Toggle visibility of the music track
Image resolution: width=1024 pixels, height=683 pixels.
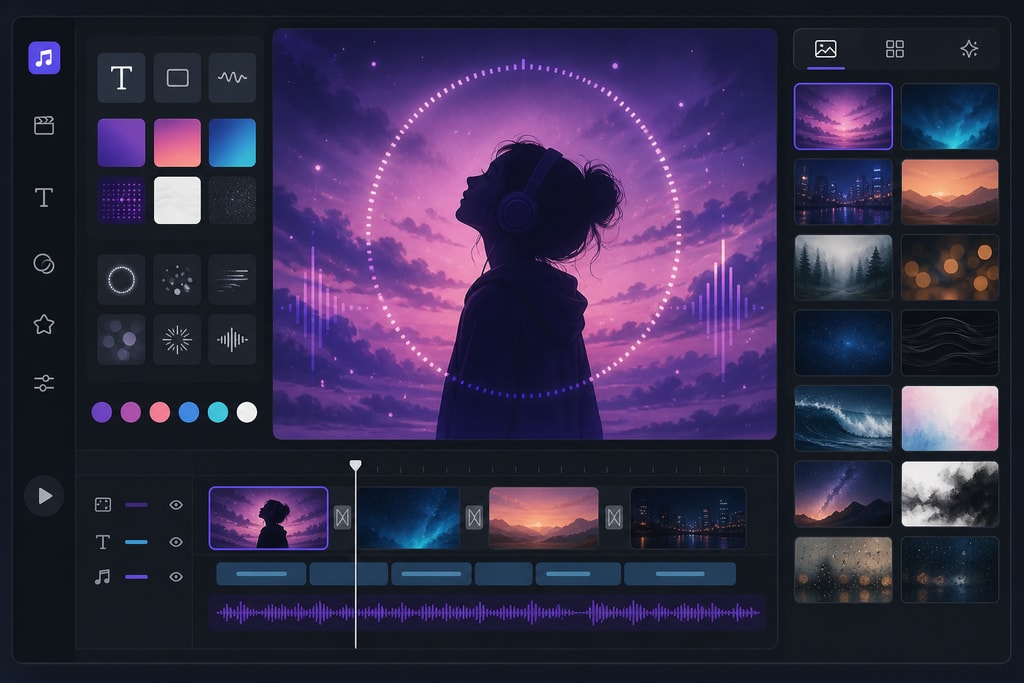(x=176, y=577)
